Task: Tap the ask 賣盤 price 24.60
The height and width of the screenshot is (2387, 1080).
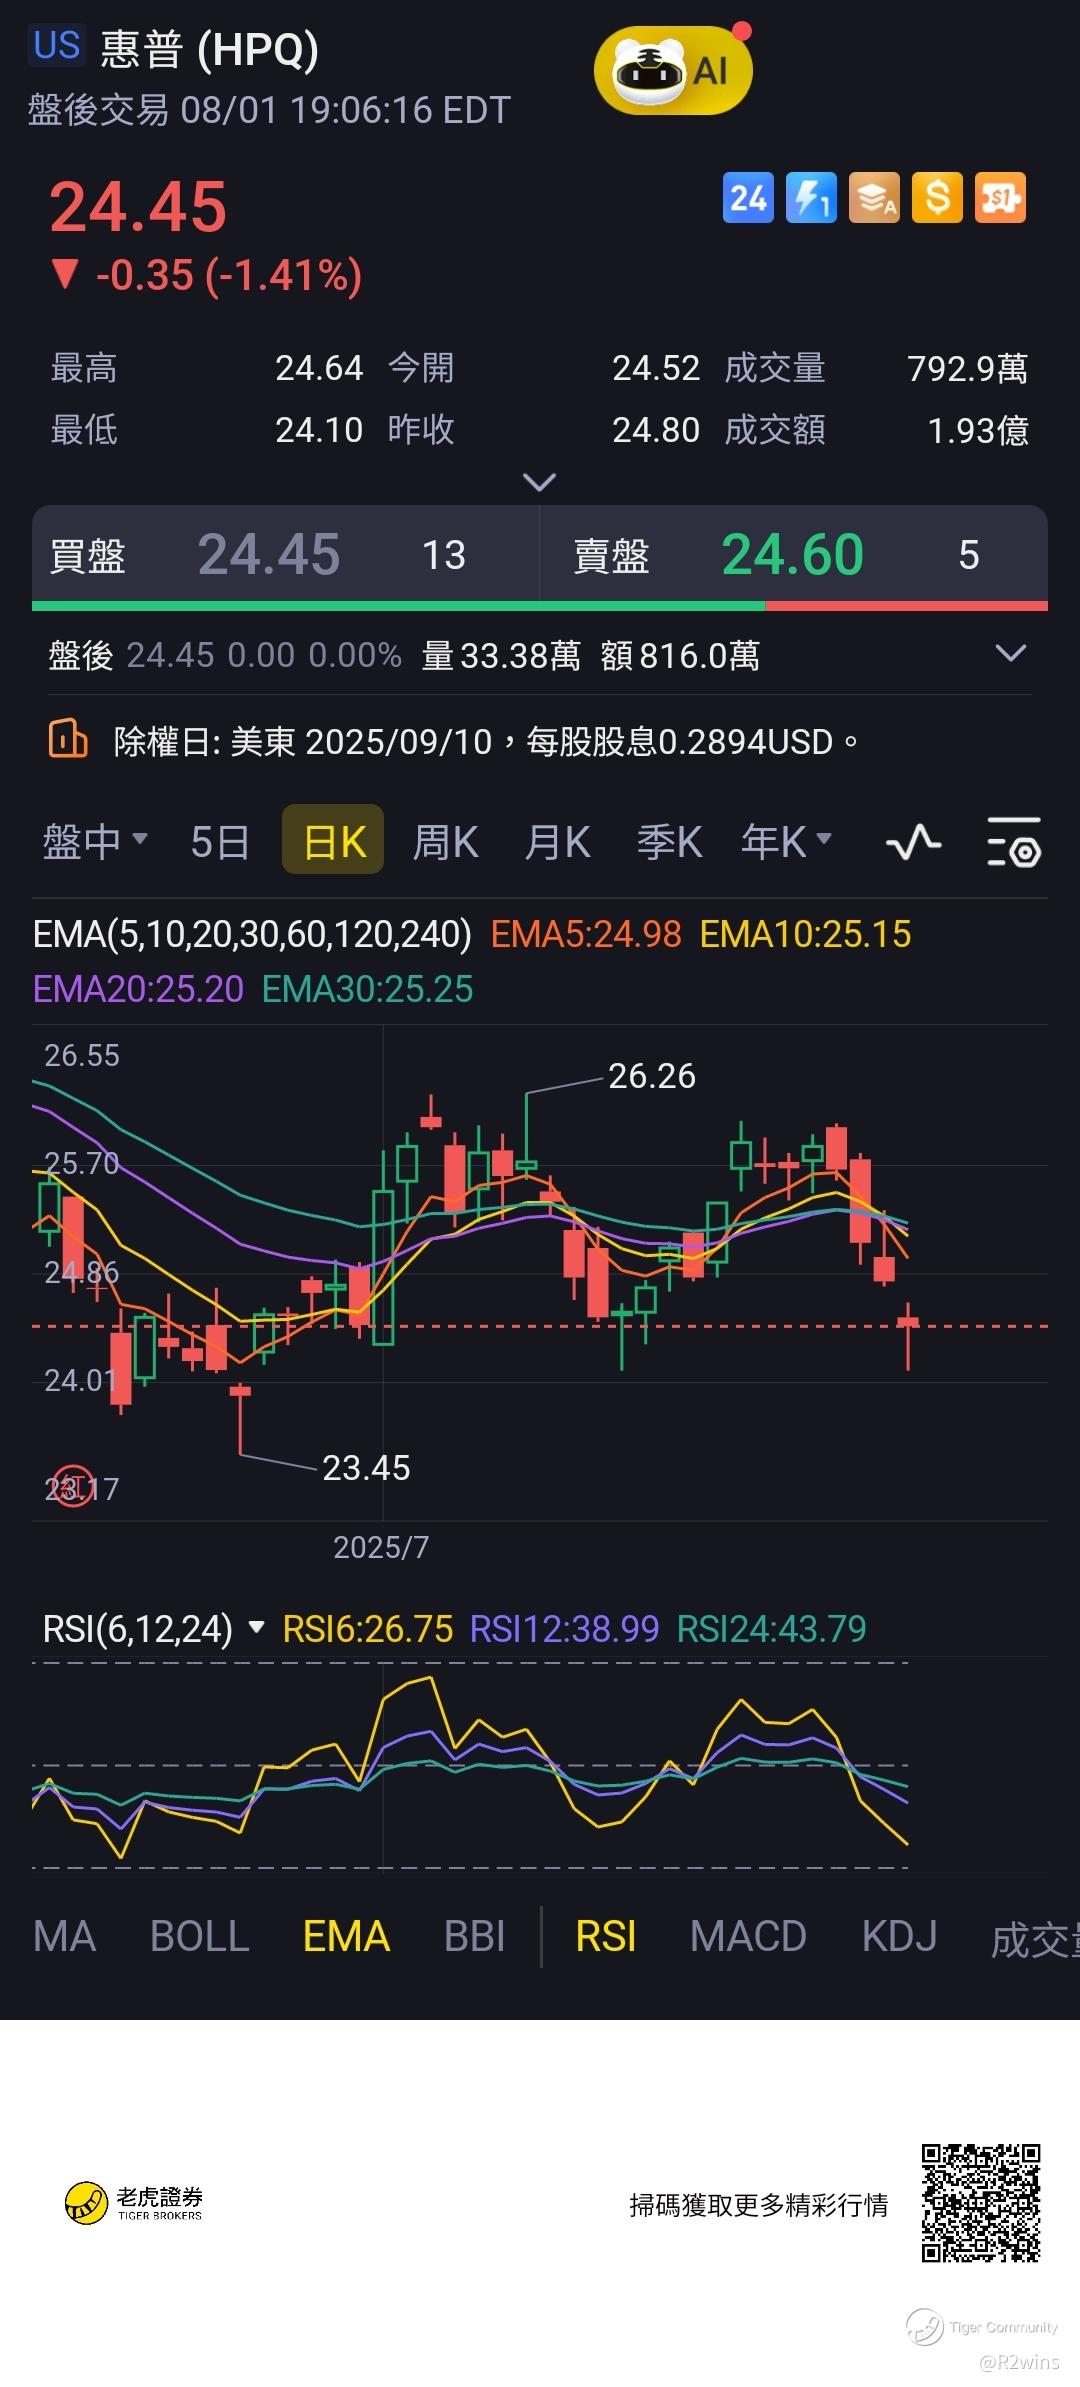Action: click(793, 554)
